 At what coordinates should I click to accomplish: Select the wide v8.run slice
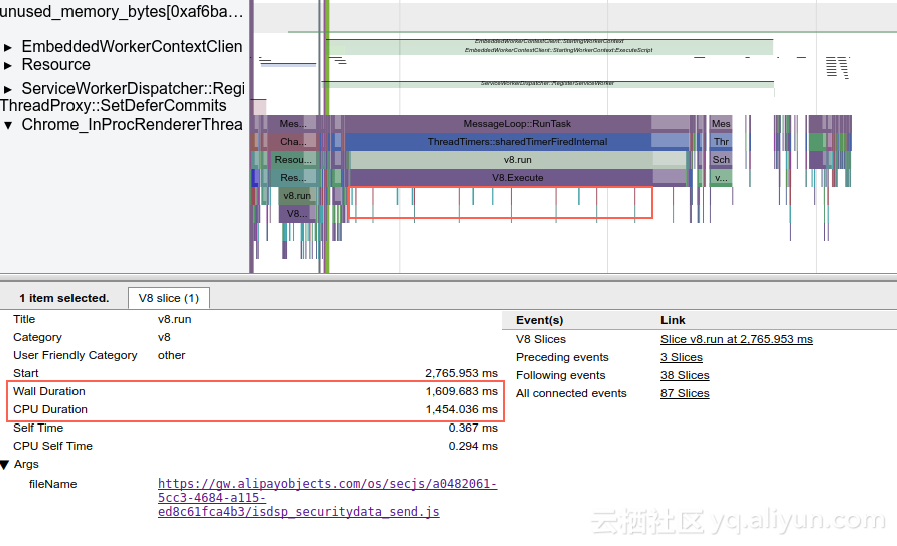click(517, 160)
